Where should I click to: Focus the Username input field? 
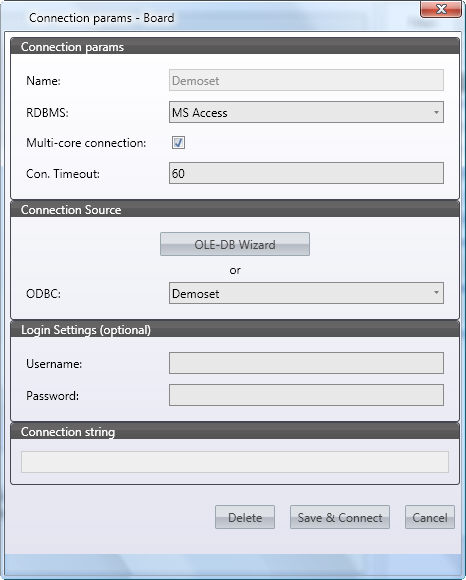click(306, 363)
